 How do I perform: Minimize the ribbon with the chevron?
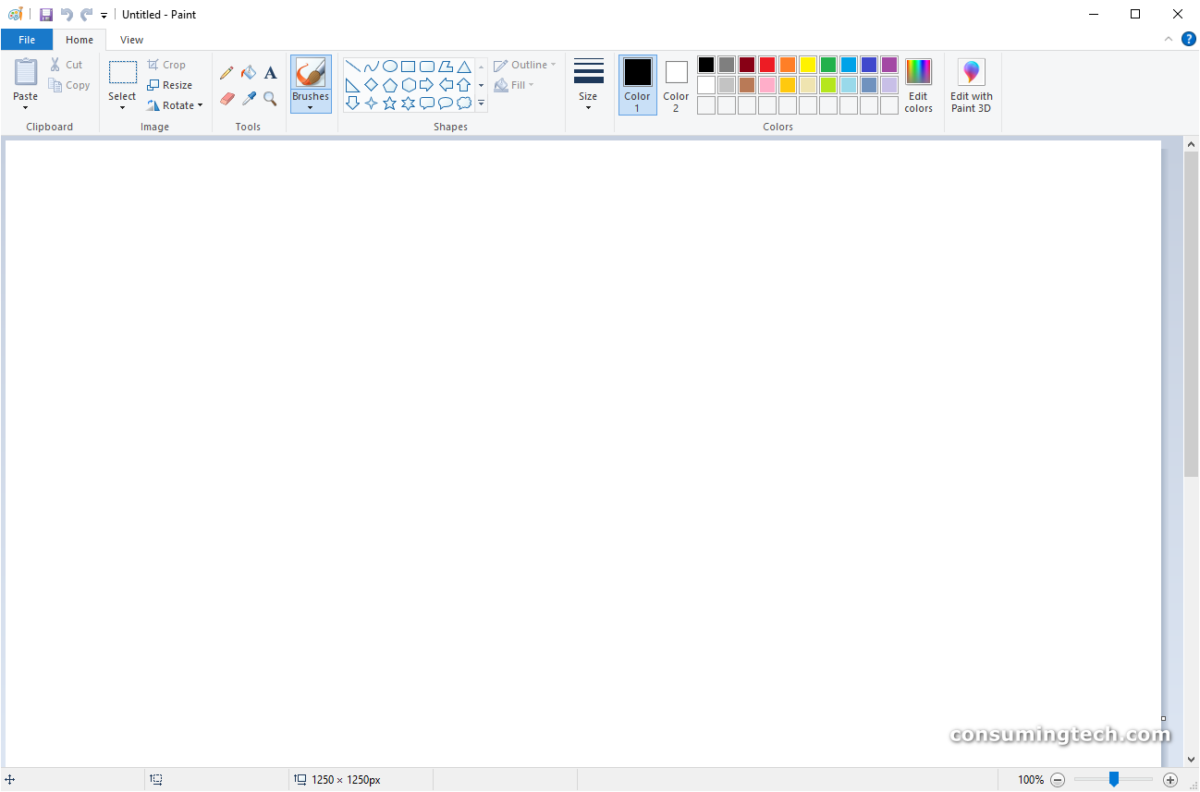click(1169, 39)
